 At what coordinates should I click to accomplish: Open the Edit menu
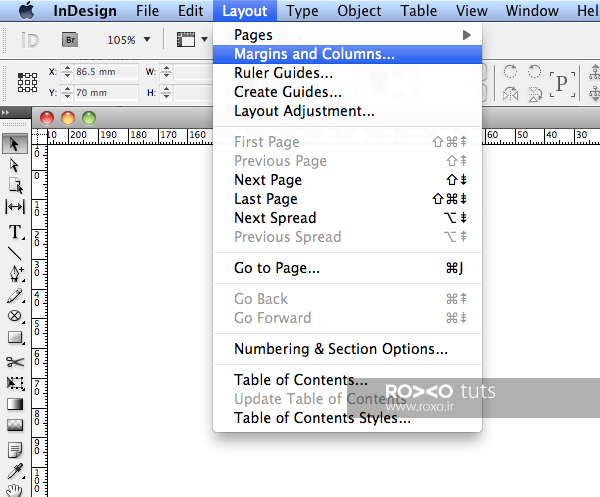(x=191, y=11)
